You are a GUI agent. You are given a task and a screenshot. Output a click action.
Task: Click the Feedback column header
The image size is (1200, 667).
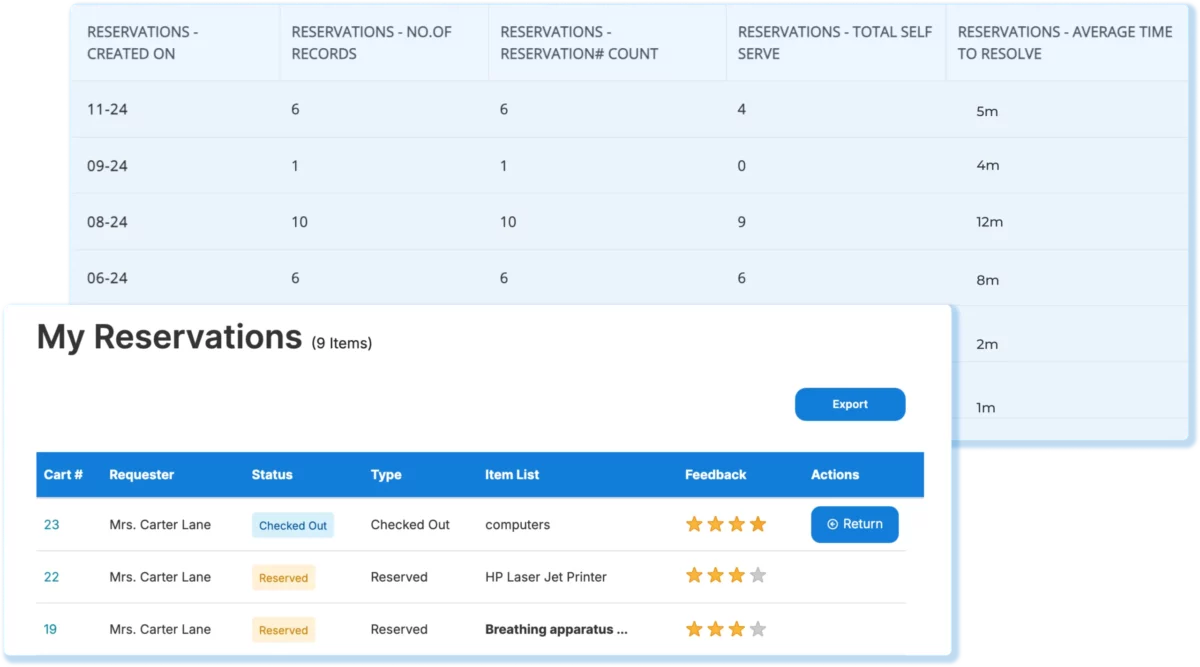click(x=715, y=475)
